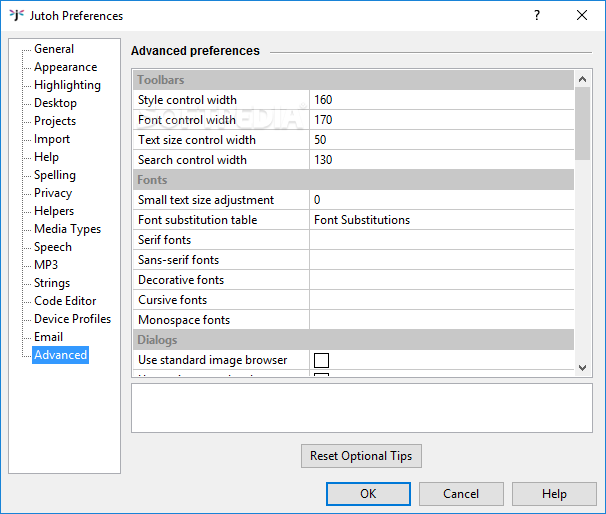
Task: Click the Monospace fonts value field
Action: point(441,320)
